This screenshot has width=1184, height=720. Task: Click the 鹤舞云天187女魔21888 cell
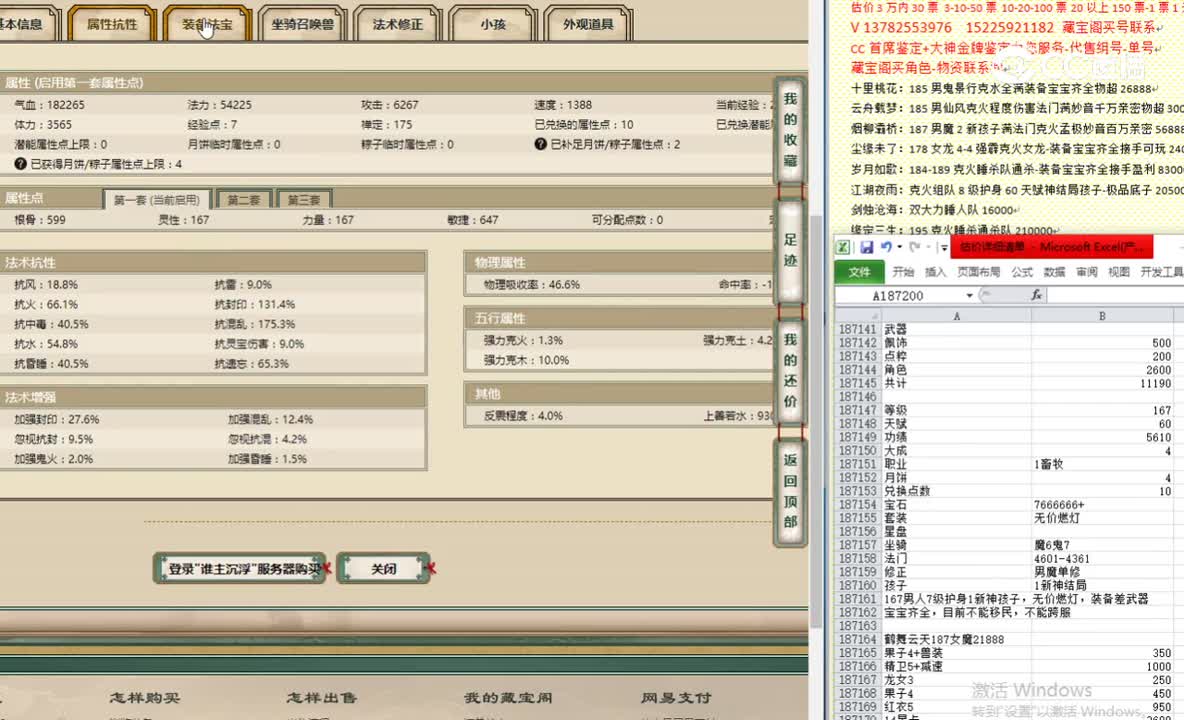(x=956, y=640)
